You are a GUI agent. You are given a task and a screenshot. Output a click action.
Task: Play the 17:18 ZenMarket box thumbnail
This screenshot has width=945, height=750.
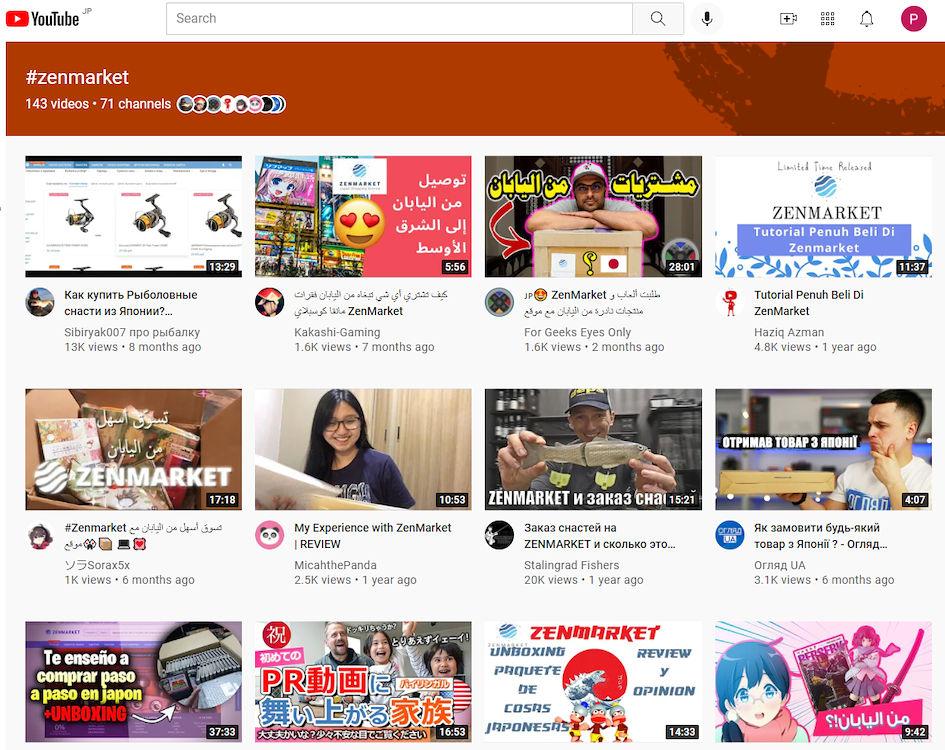(133, 449)
